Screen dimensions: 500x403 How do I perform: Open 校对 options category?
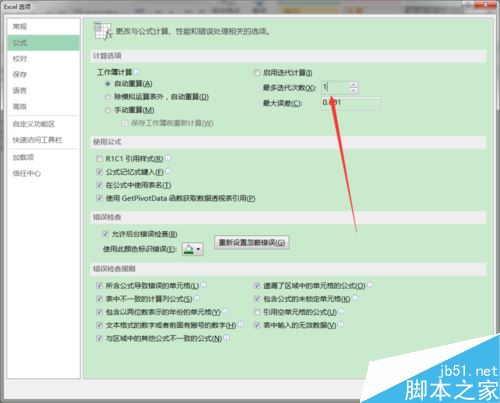coord(43,59)
